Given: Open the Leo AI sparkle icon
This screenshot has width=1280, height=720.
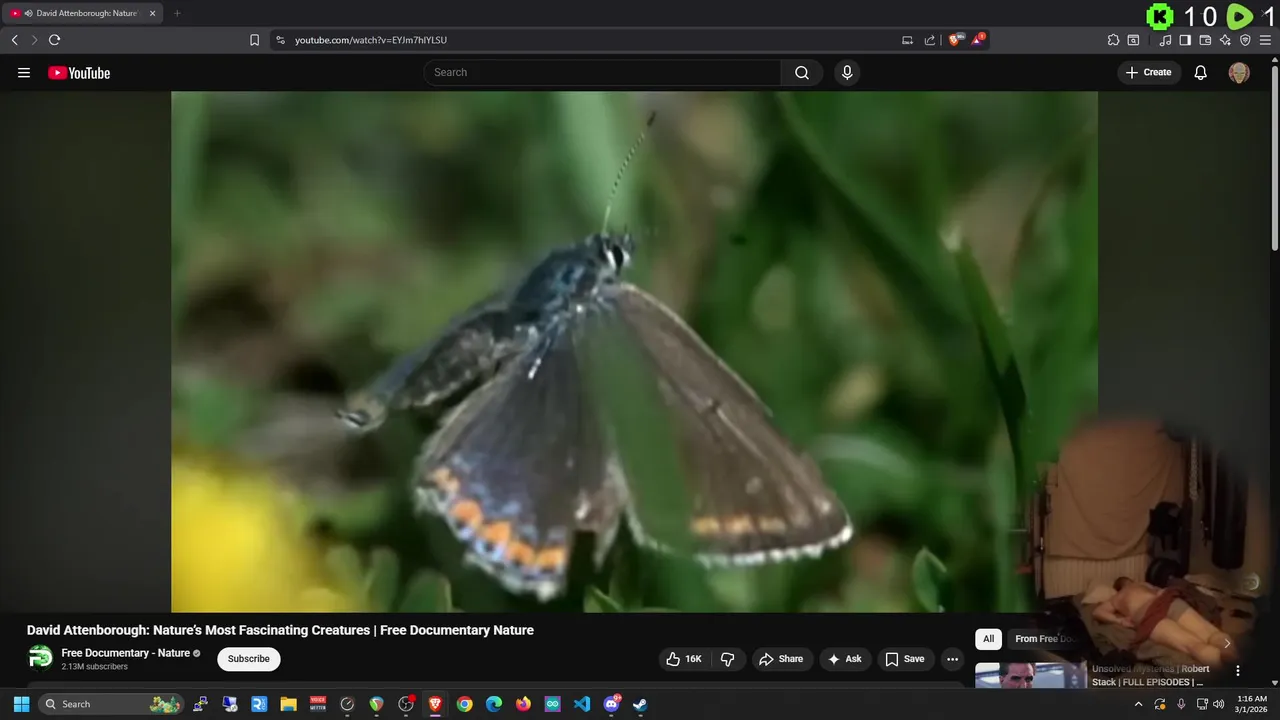Looking at the screenshot, I should coord(1225,40).
